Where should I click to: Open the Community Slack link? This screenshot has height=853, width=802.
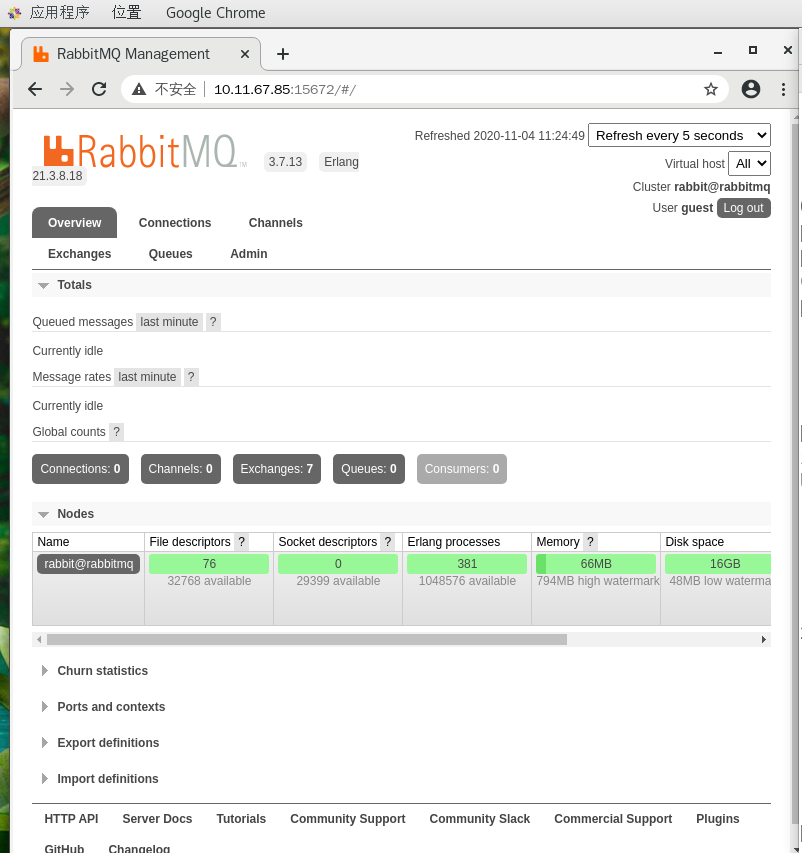(479, 819)
